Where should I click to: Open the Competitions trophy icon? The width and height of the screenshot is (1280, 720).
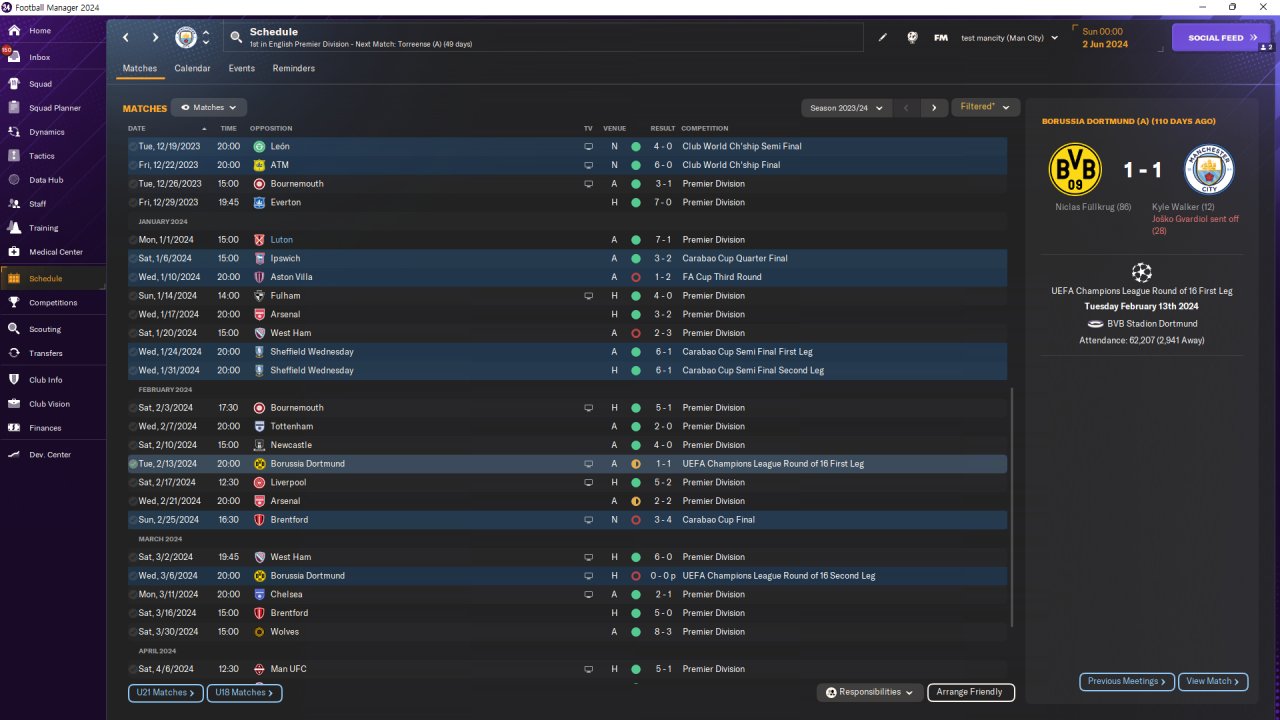pyautogui.click(x=14, y=303)
